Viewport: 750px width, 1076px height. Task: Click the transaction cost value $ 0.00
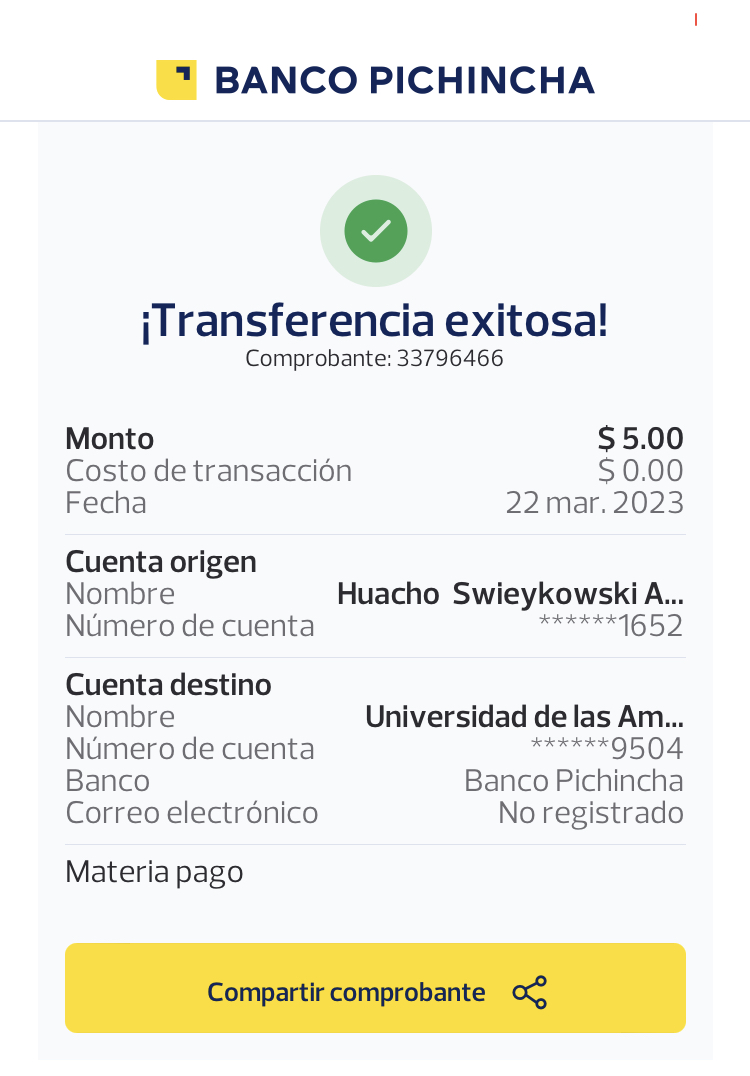point(640,470)
